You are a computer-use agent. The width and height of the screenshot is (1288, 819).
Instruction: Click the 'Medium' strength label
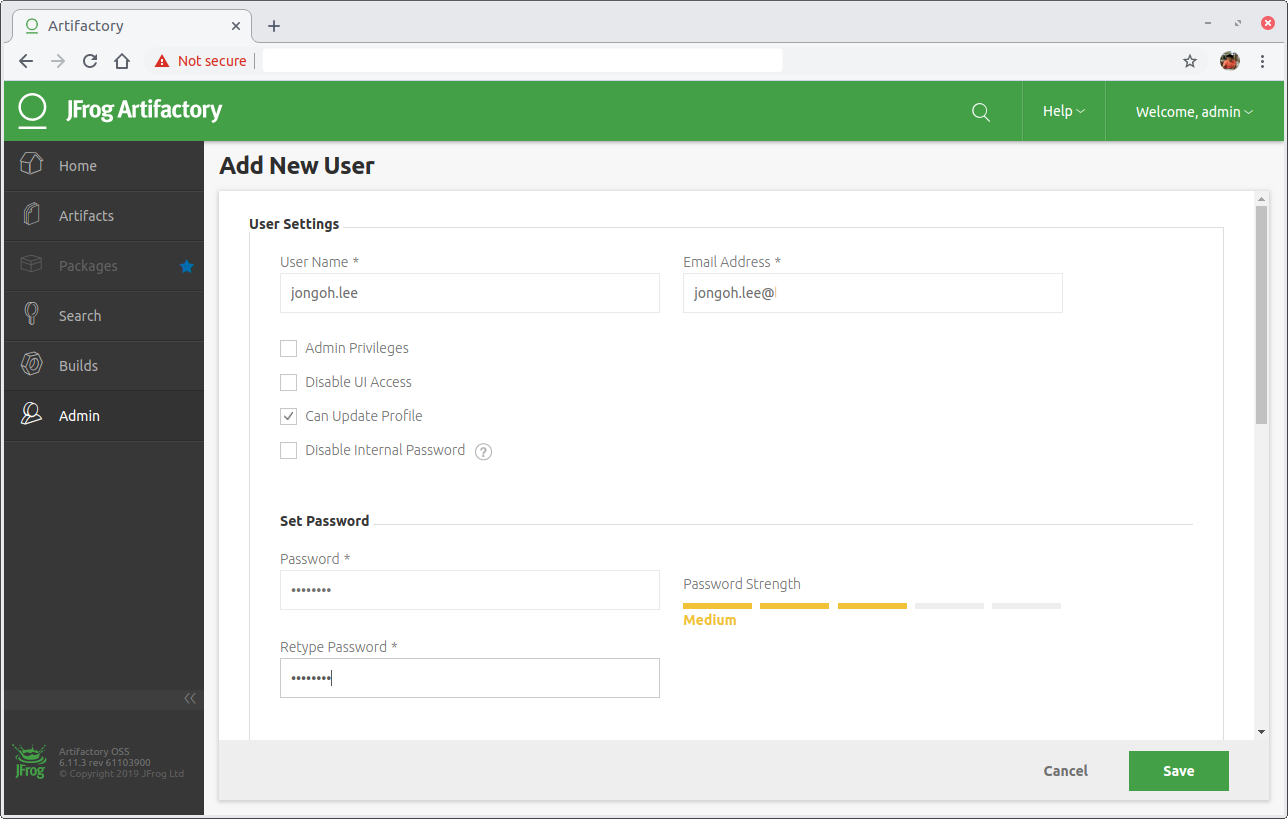[710, 620]
